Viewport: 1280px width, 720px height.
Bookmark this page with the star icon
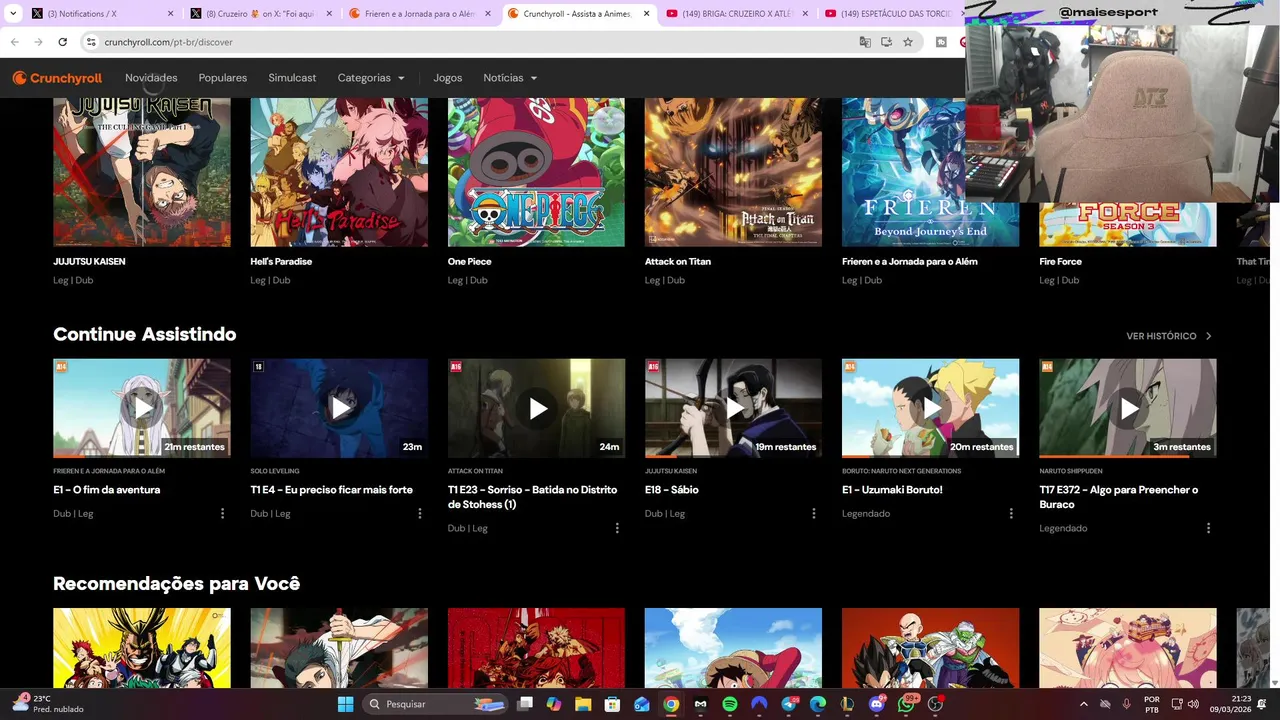click(x=908, y=42)
